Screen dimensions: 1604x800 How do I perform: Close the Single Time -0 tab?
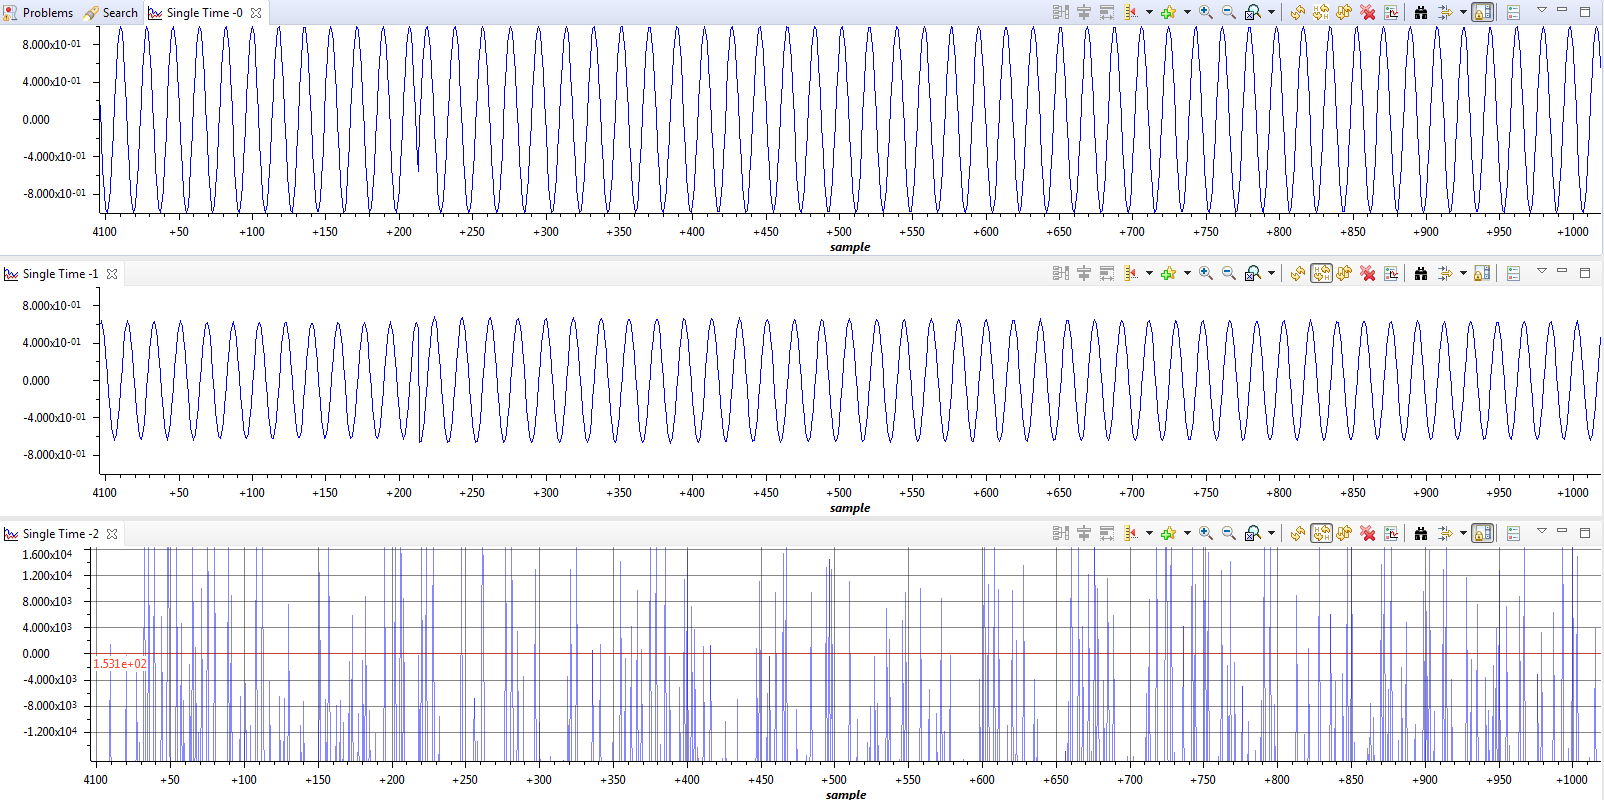(x=256, y=13)
